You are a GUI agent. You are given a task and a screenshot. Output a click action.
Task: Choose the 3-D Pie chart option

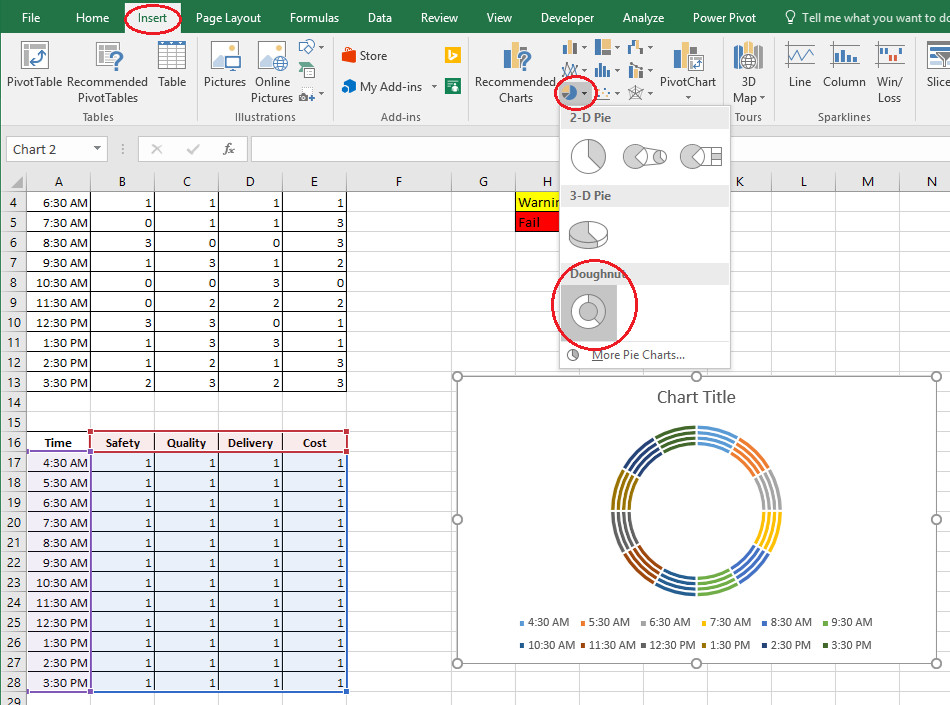588,234
